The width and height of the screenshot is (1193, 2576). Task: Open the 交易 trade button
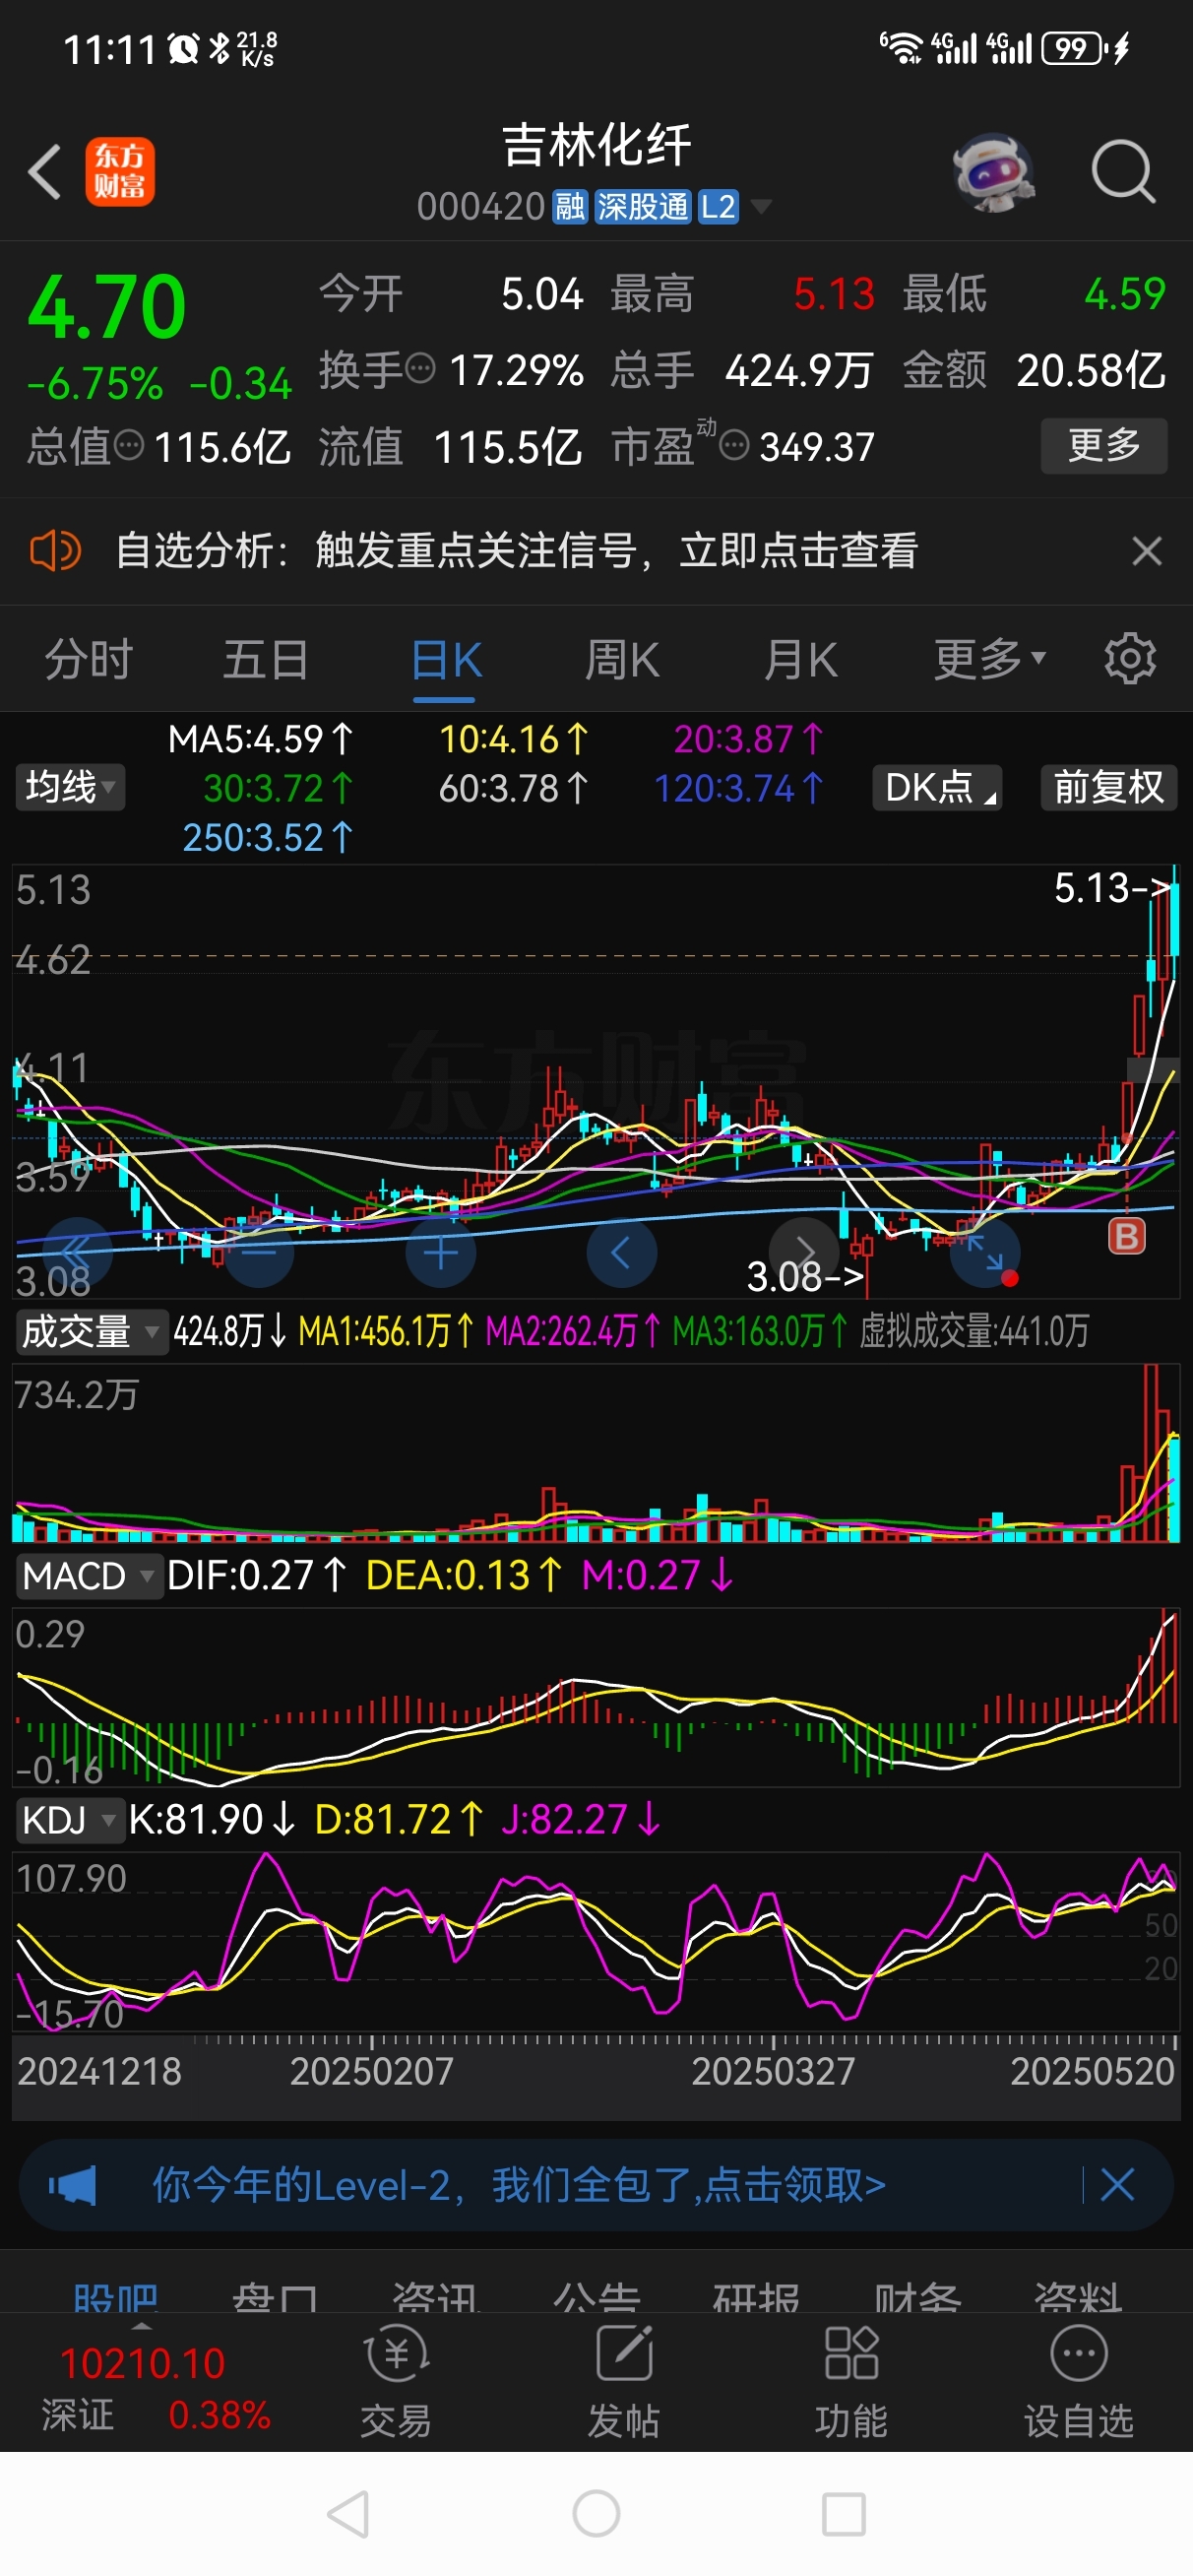click(396, 2381)
